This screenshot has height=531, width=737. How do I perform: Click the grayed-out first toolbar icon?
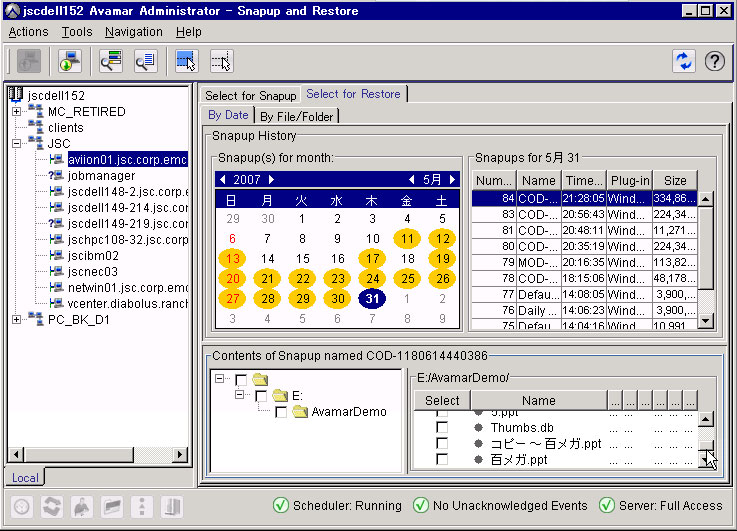[29, 61]
